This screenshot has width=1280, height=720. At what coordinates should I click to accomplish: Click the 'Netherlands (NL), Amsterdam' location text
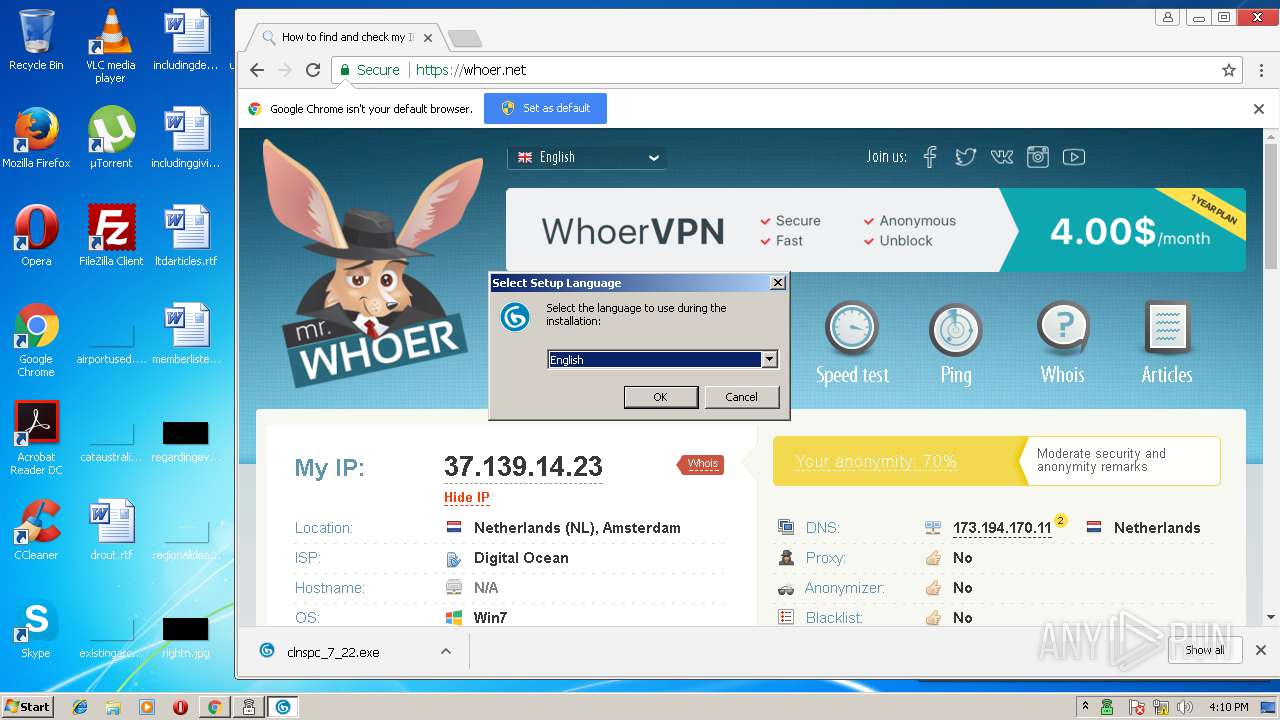click(x=577, y=528)
